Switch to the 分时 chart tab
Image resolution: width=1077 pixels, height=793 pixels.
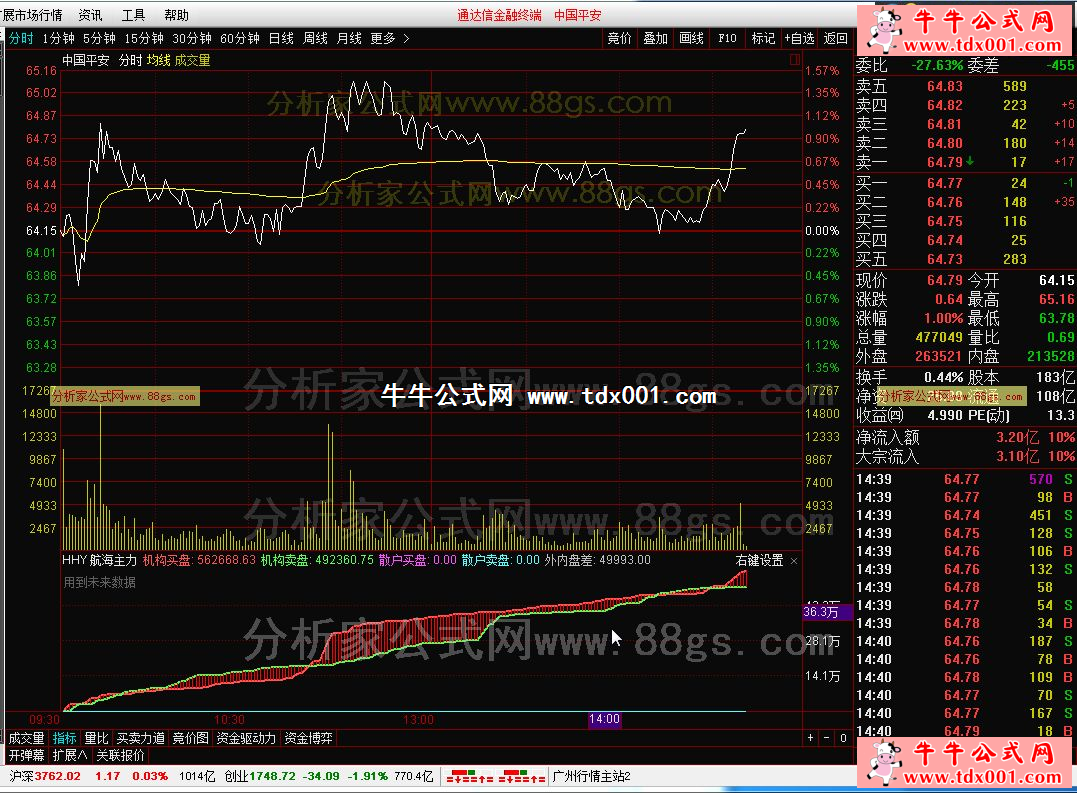point(21,38)
